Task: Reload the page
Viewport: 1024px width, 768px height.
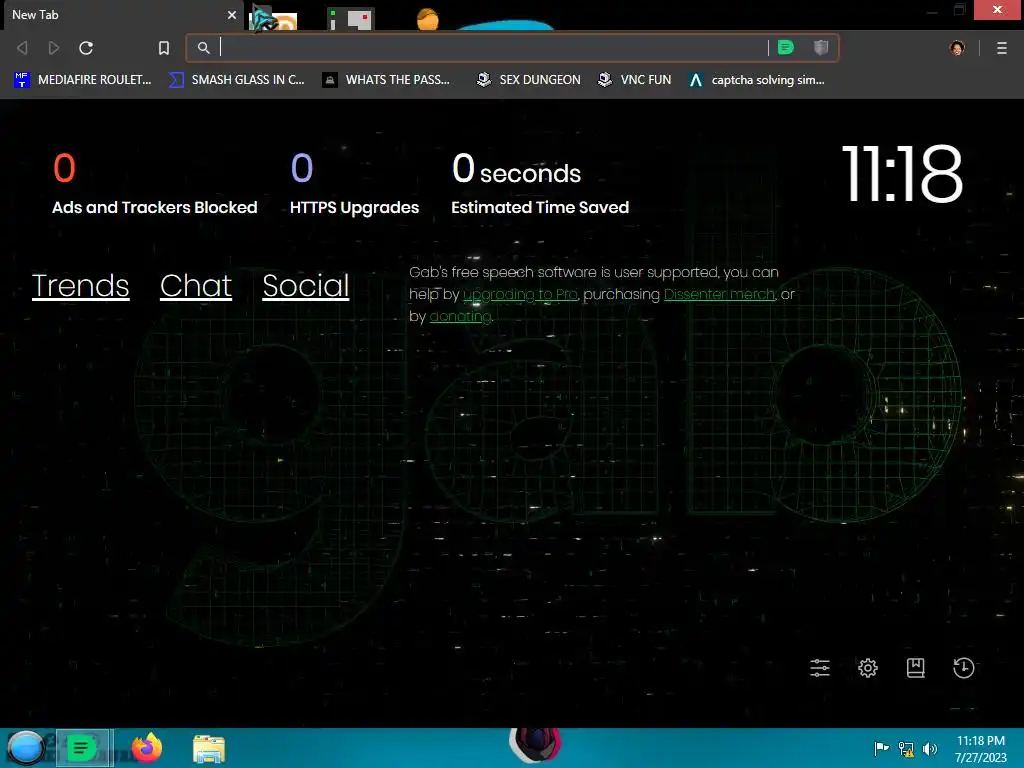Action: tap(86, 48)
